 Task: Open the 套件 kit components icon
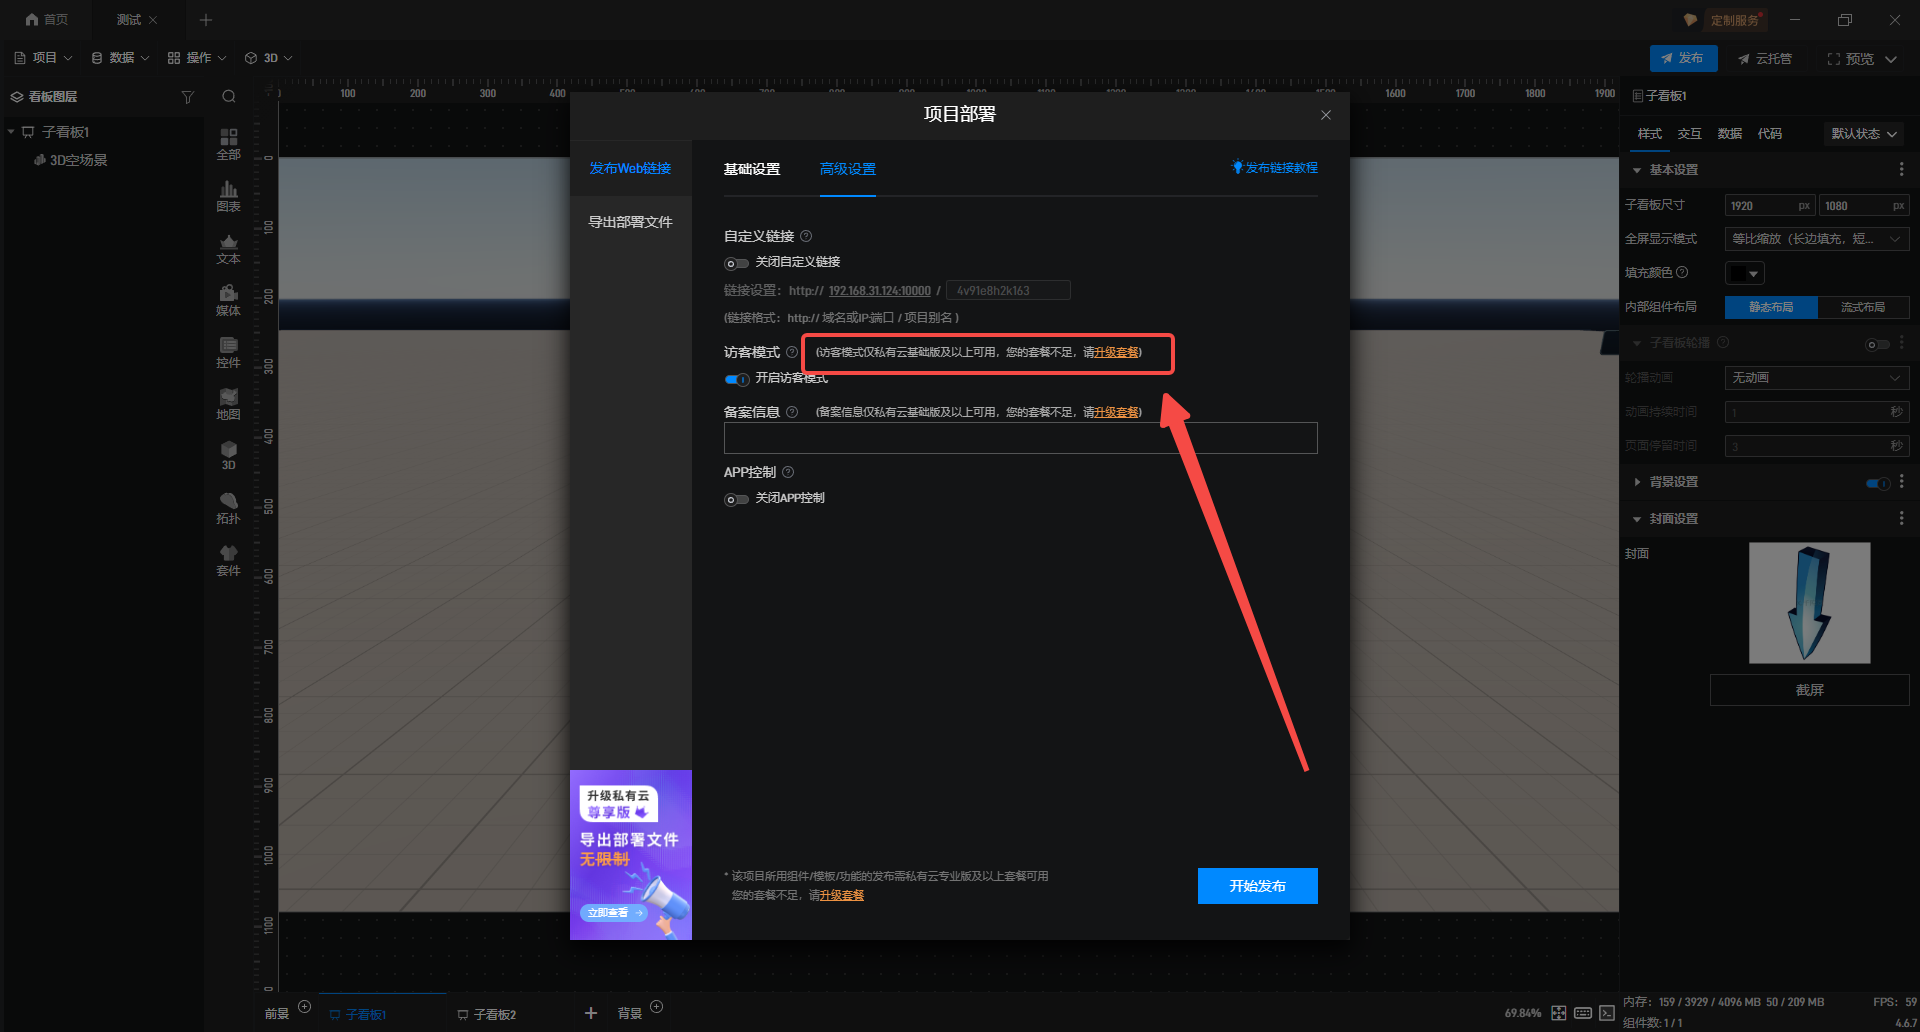click(x=228, y=559)
